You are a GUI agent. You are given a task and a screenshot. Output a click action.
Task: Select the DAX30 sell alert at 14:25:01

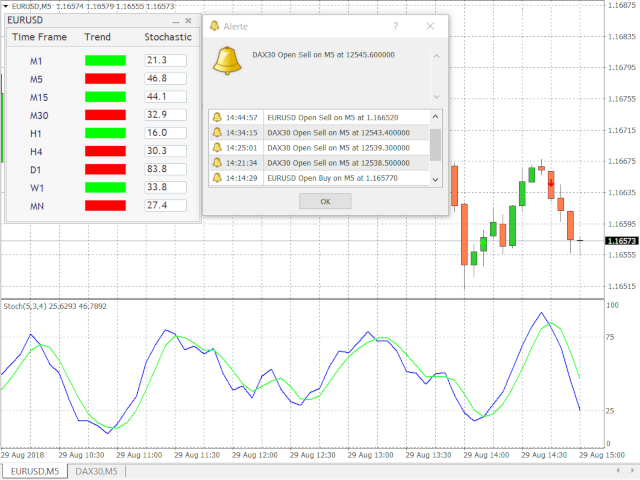pos(319,148)
